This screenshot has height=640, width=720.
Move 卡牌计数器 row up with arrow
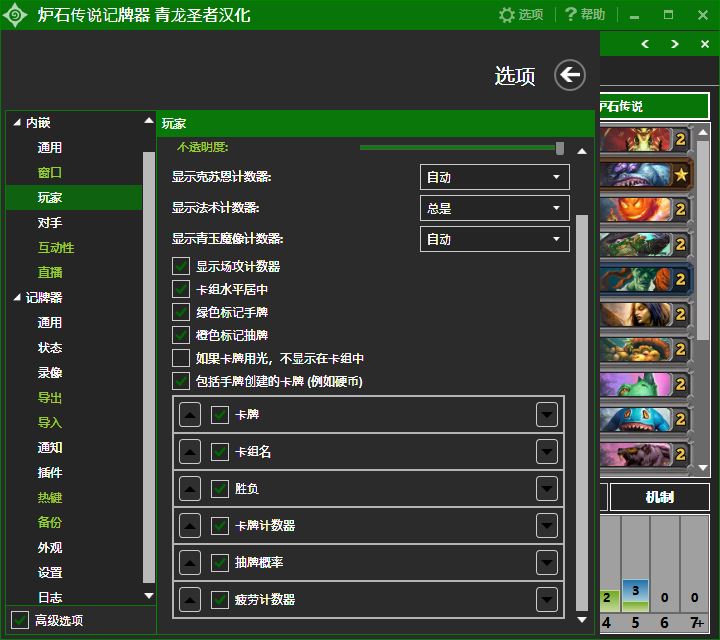(190, 526)
